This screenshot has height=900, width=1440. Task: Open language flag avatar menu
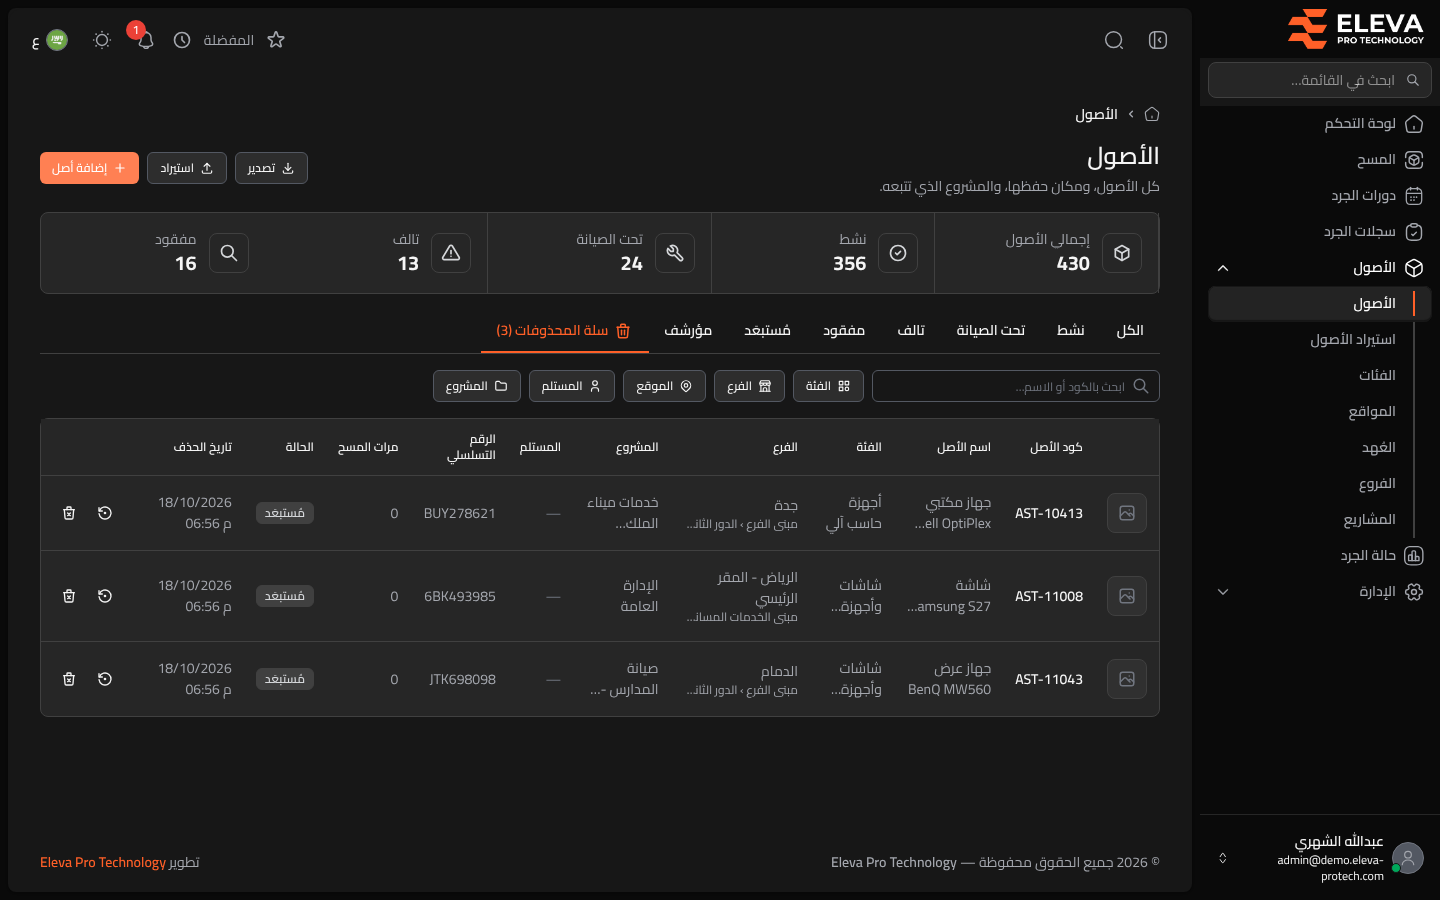pos(57,40)
